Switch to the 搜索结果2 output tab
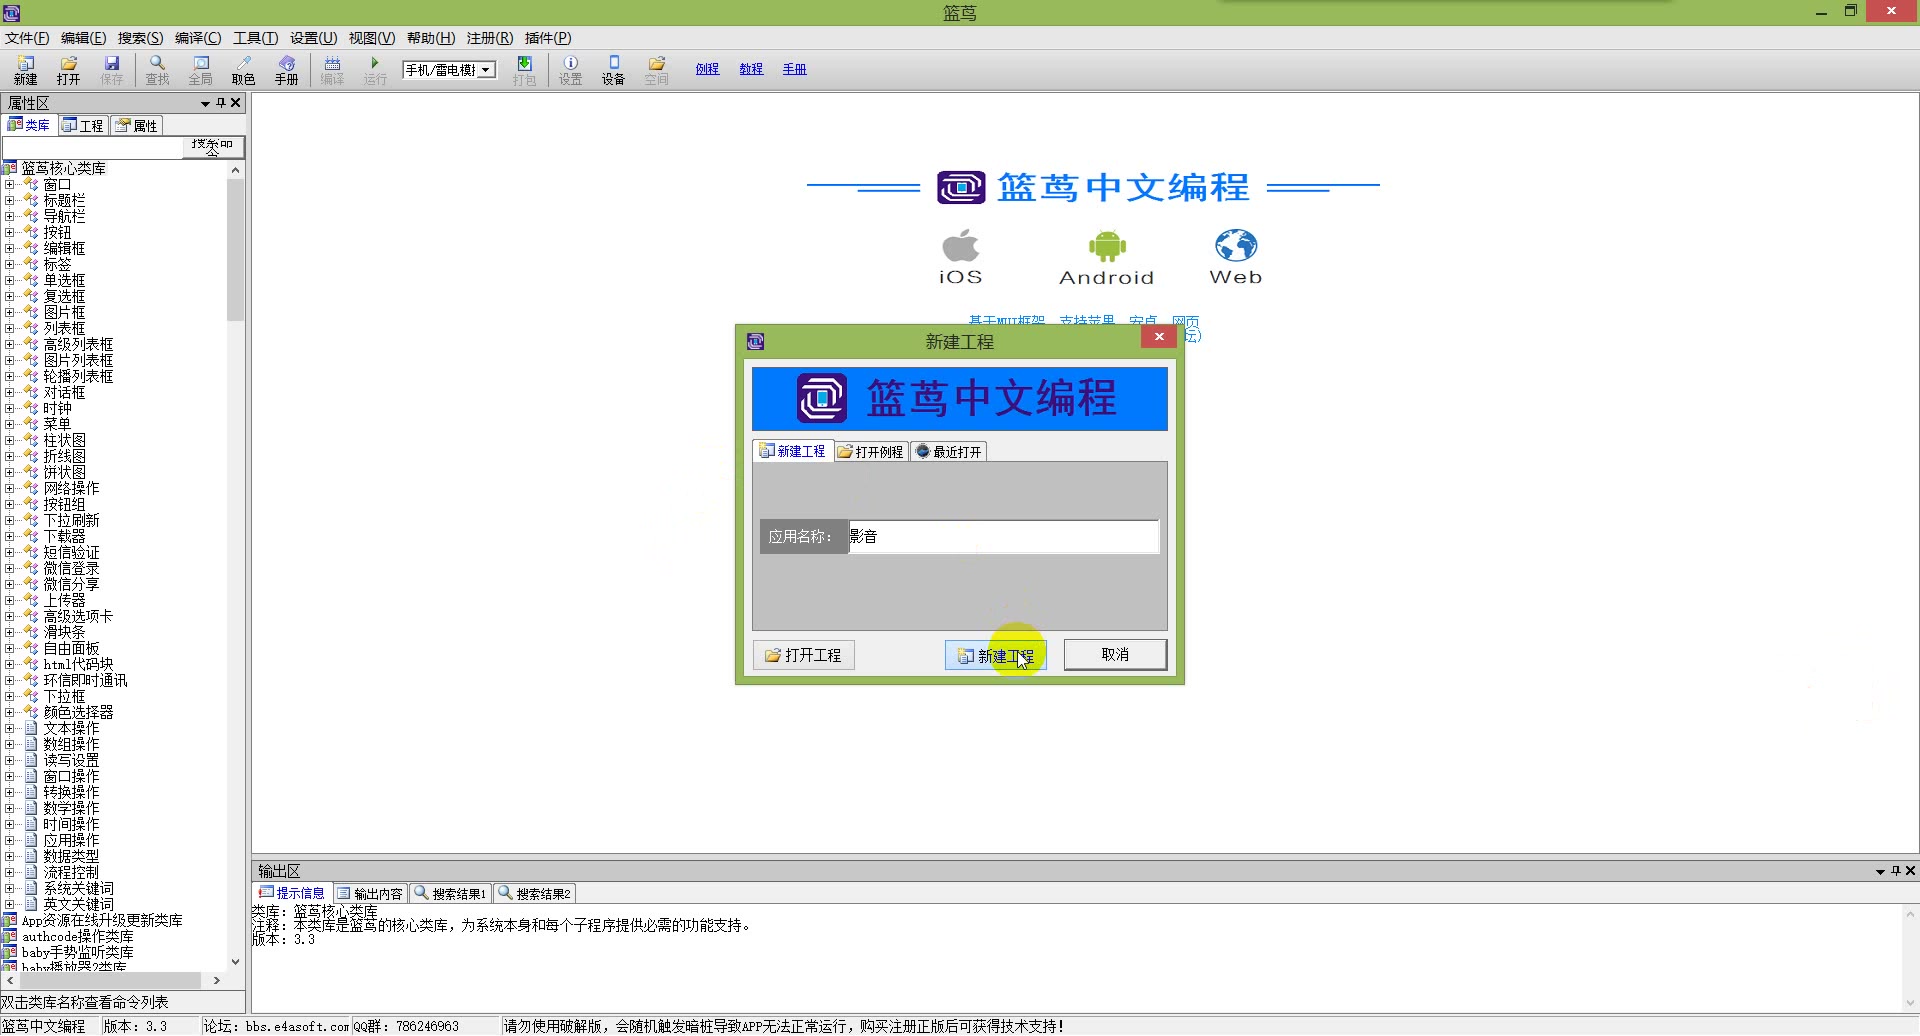The height and width of the screenshot is (1036, 1920). (x=534, y=893)
